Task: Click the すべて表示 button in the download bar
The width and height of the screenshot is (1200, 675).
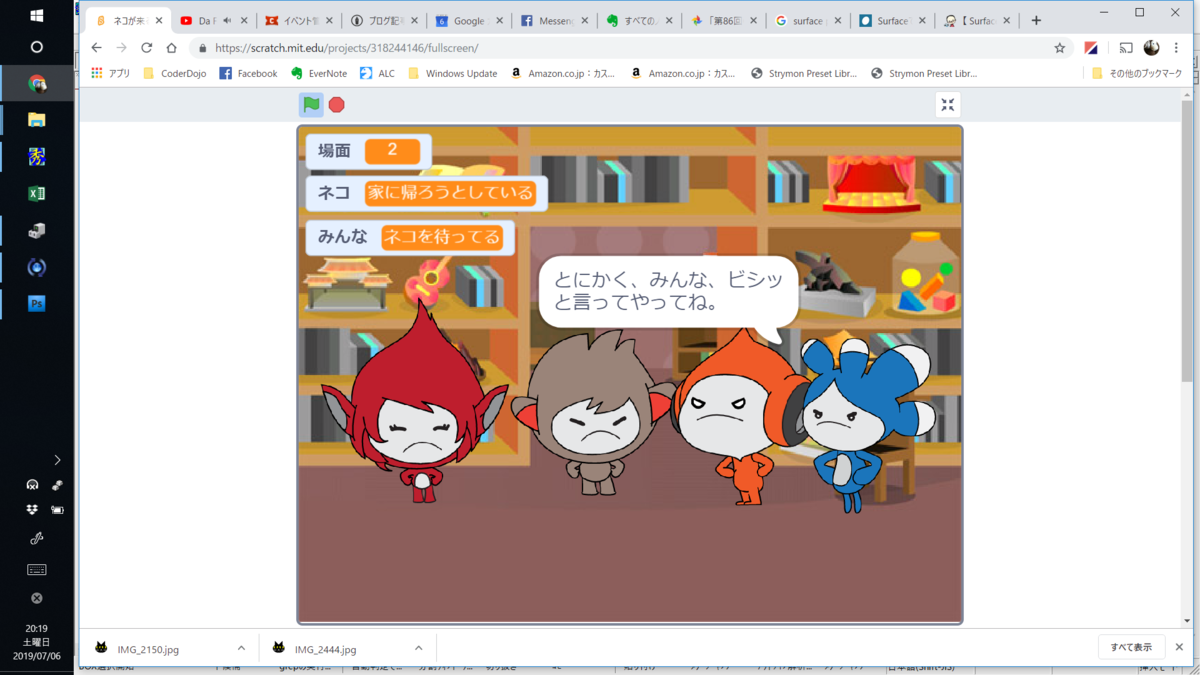Action: (x=1131, y=648)
